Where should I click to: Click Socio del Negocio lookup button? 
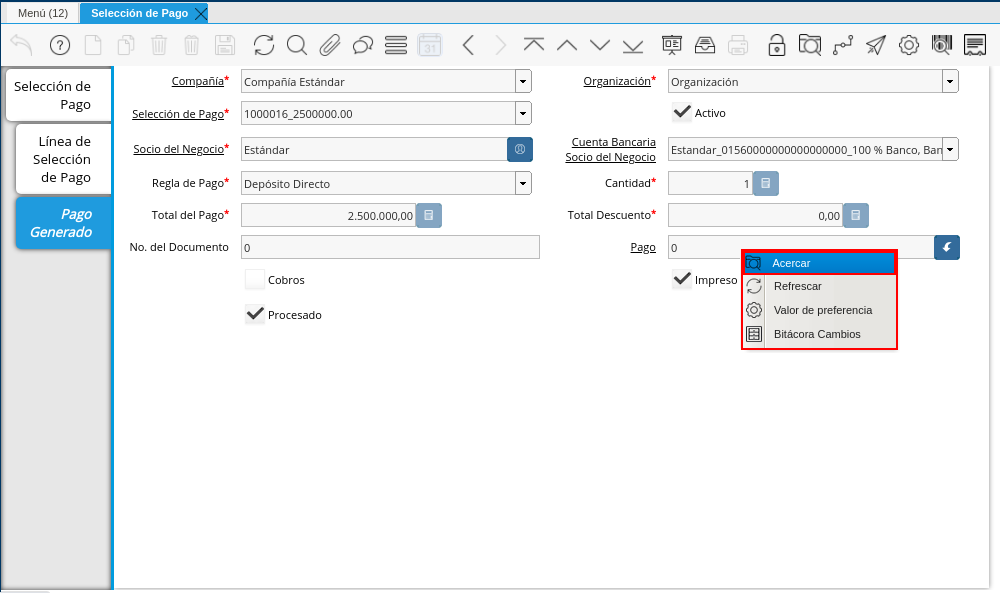pos(520,149)
